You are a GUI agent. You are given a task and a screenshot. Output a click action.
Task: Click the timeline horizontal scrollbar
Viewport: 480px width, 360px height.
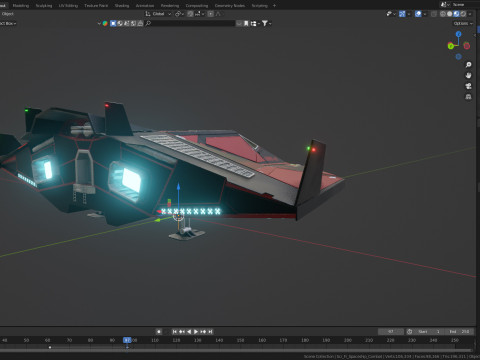(x=236, y=350)
